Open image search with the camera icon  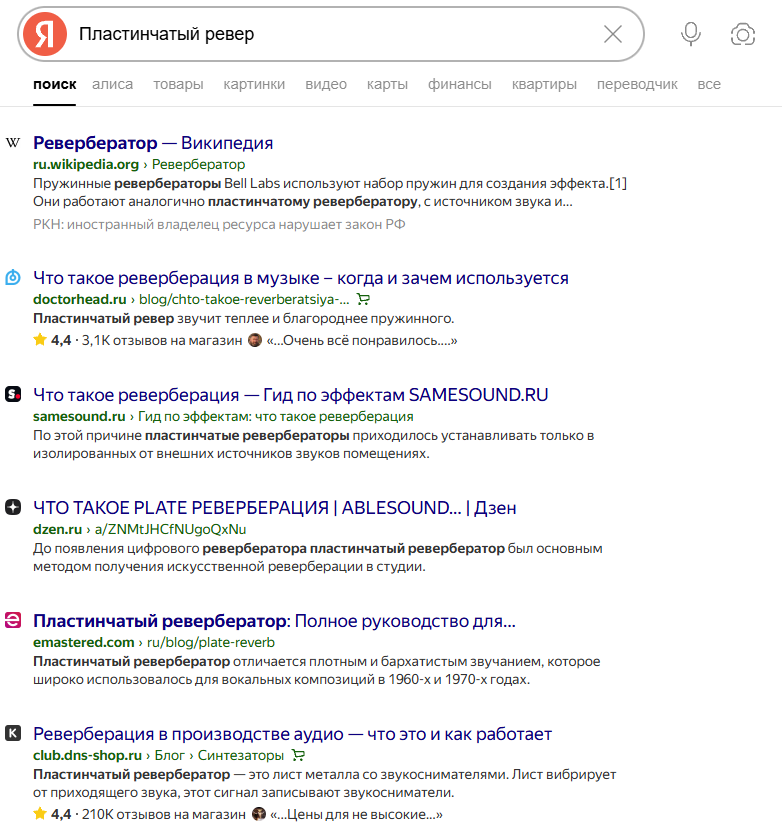(x=743, y=34)
